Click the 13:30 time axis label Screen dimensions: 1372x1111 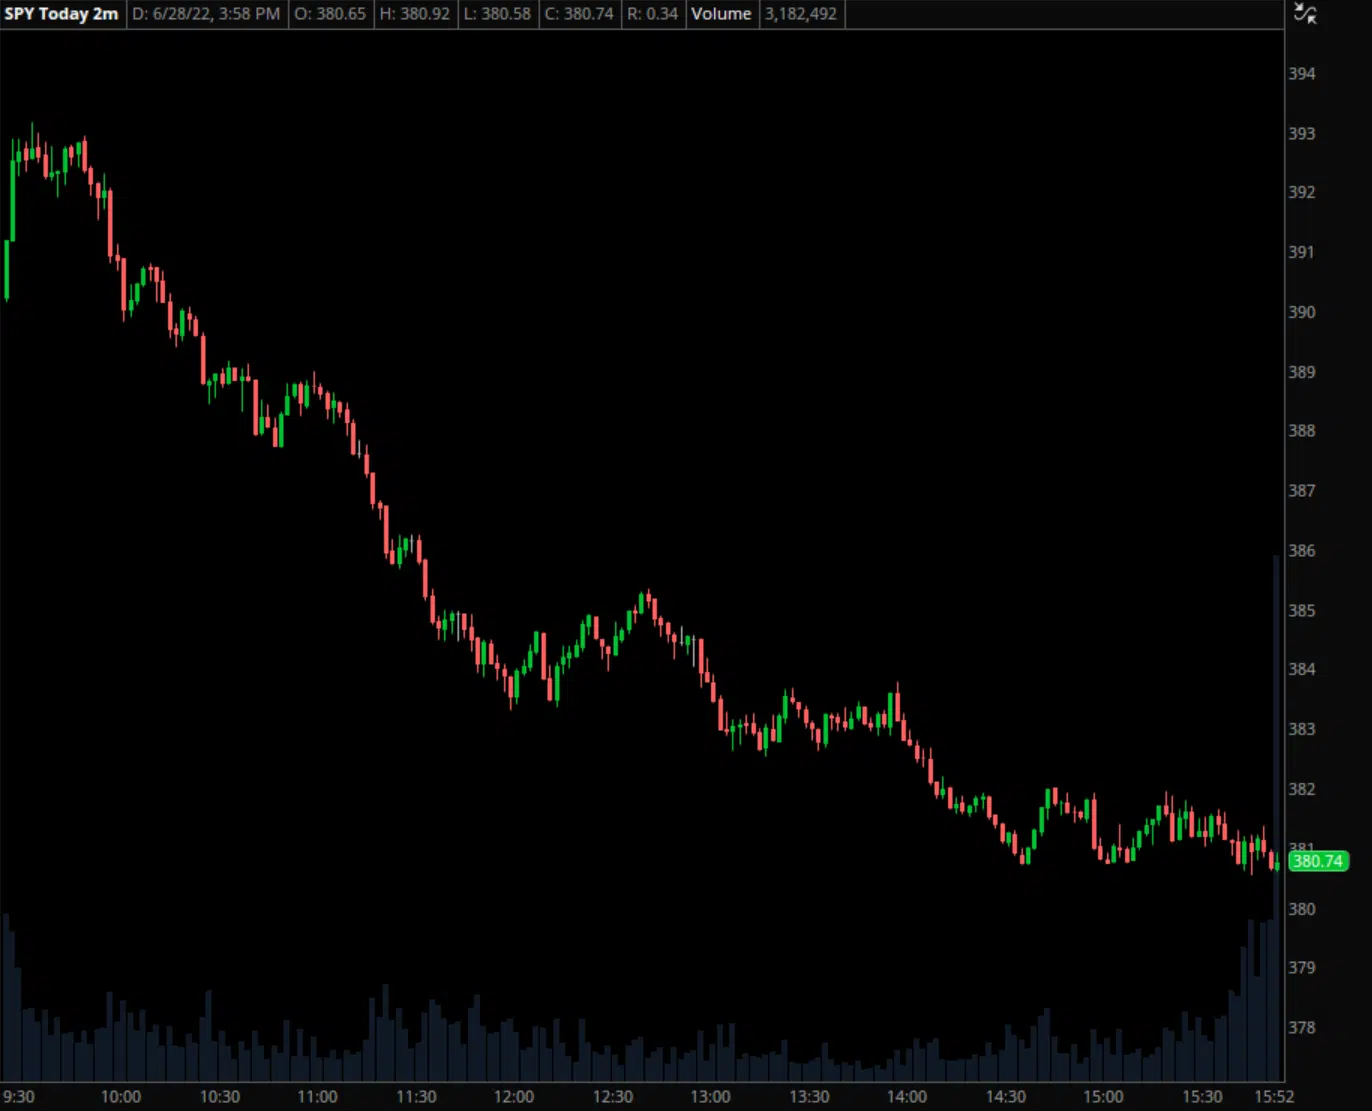(x=809, y=1097)
